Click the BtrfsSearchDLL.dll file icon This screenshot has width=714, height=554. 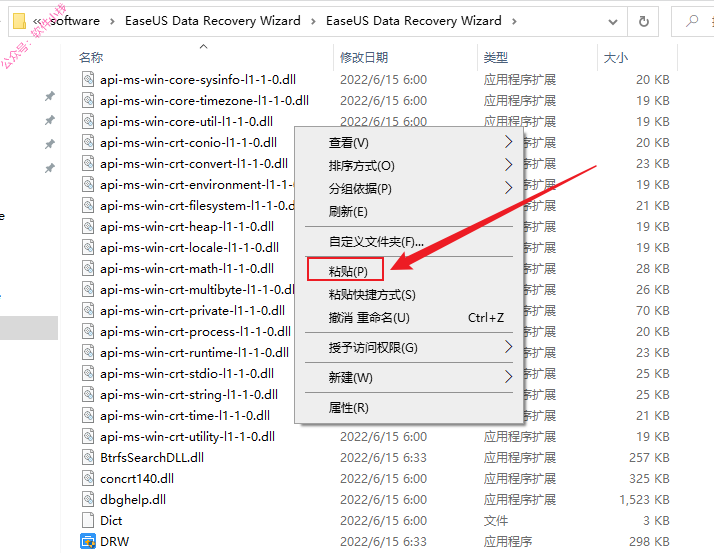[88, 457]
